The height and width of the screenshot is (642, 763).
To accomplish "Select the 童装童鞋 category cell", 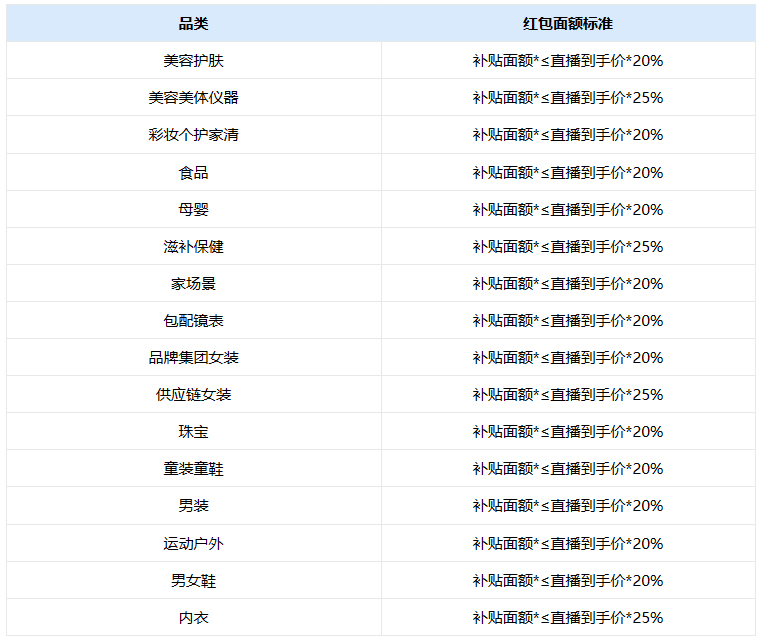I will coord(193,469).
